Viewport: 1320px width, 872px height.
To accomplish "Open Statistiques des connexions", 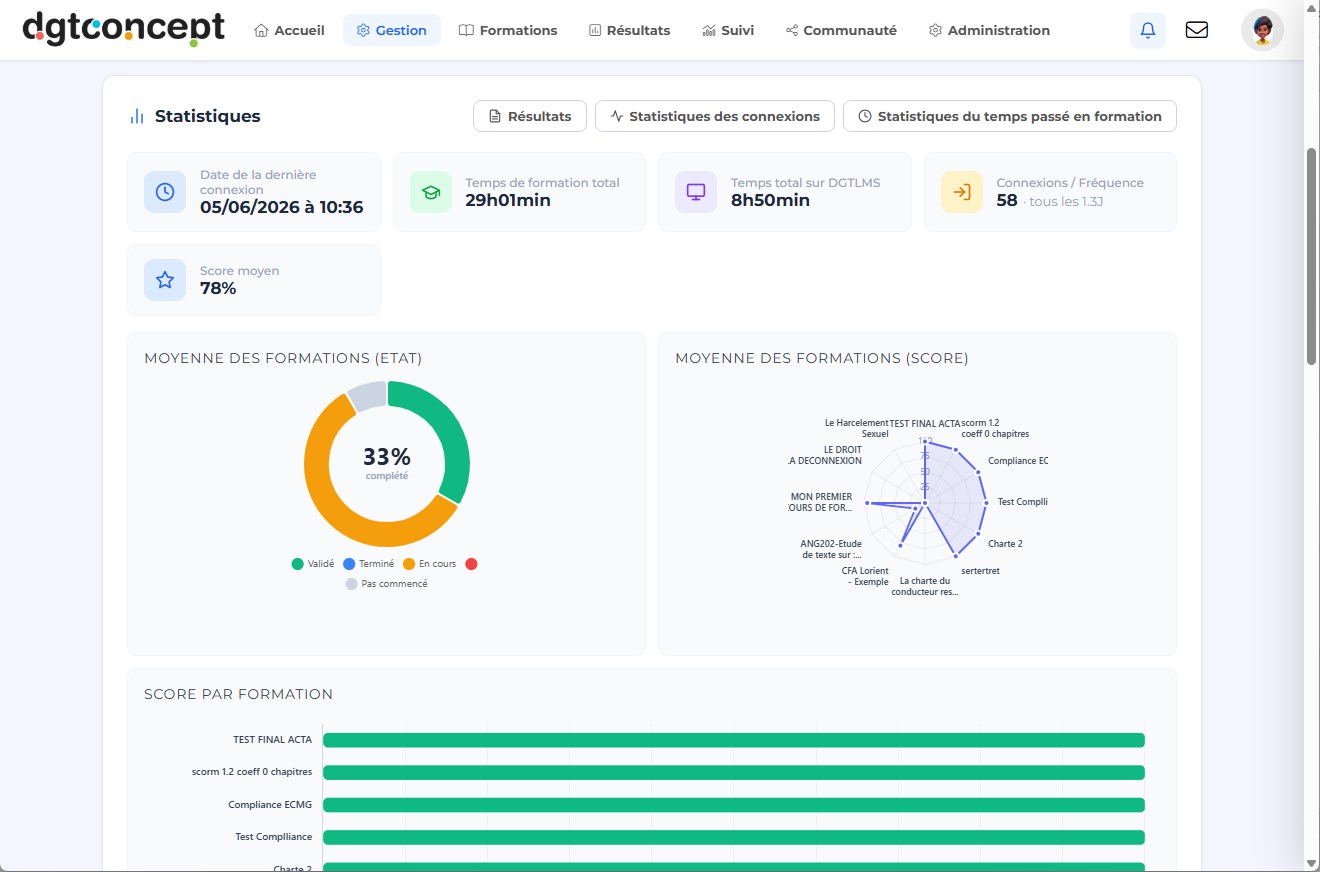I will [x=715, y=116].
